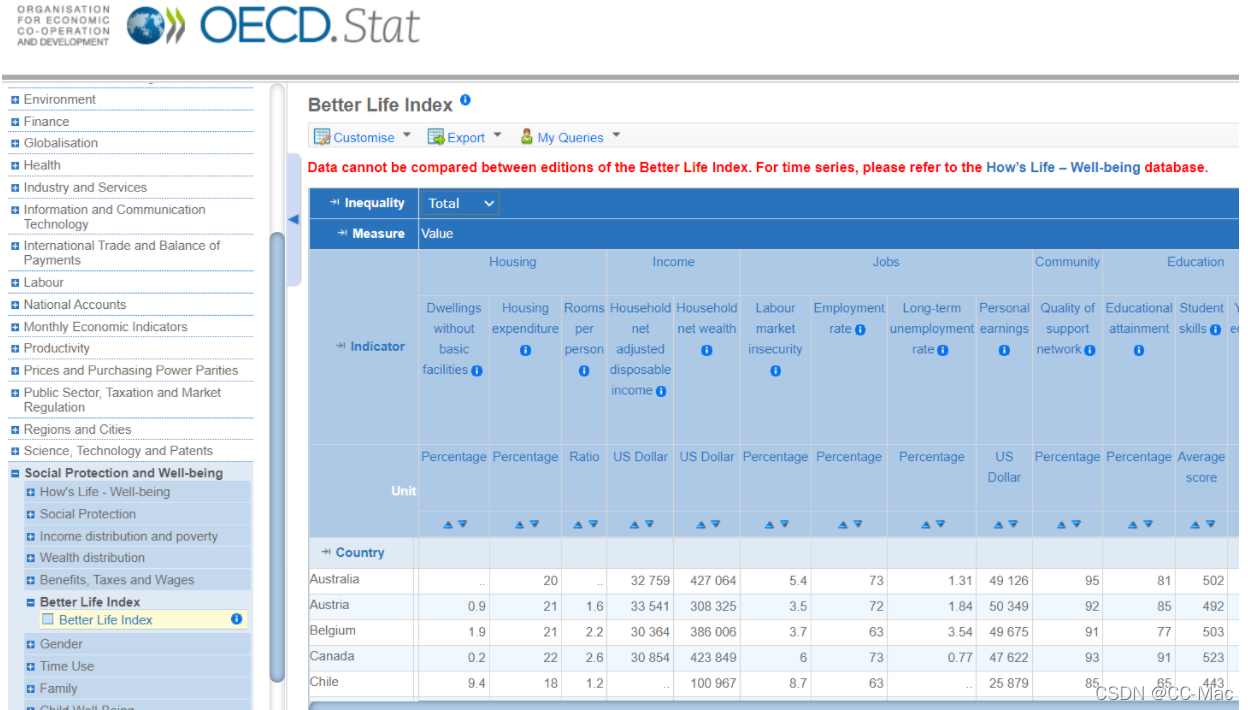
Task: Sort the Housing expenditure column ascending
Action: click(x=519, y=523)
